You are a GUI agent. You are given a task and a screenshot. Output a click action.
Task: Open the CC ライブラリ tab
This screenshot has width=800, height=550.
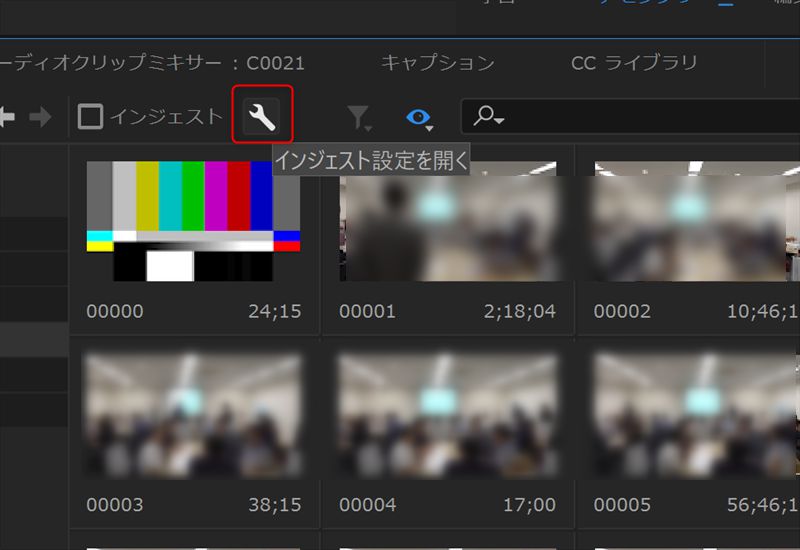pos(633,63)
